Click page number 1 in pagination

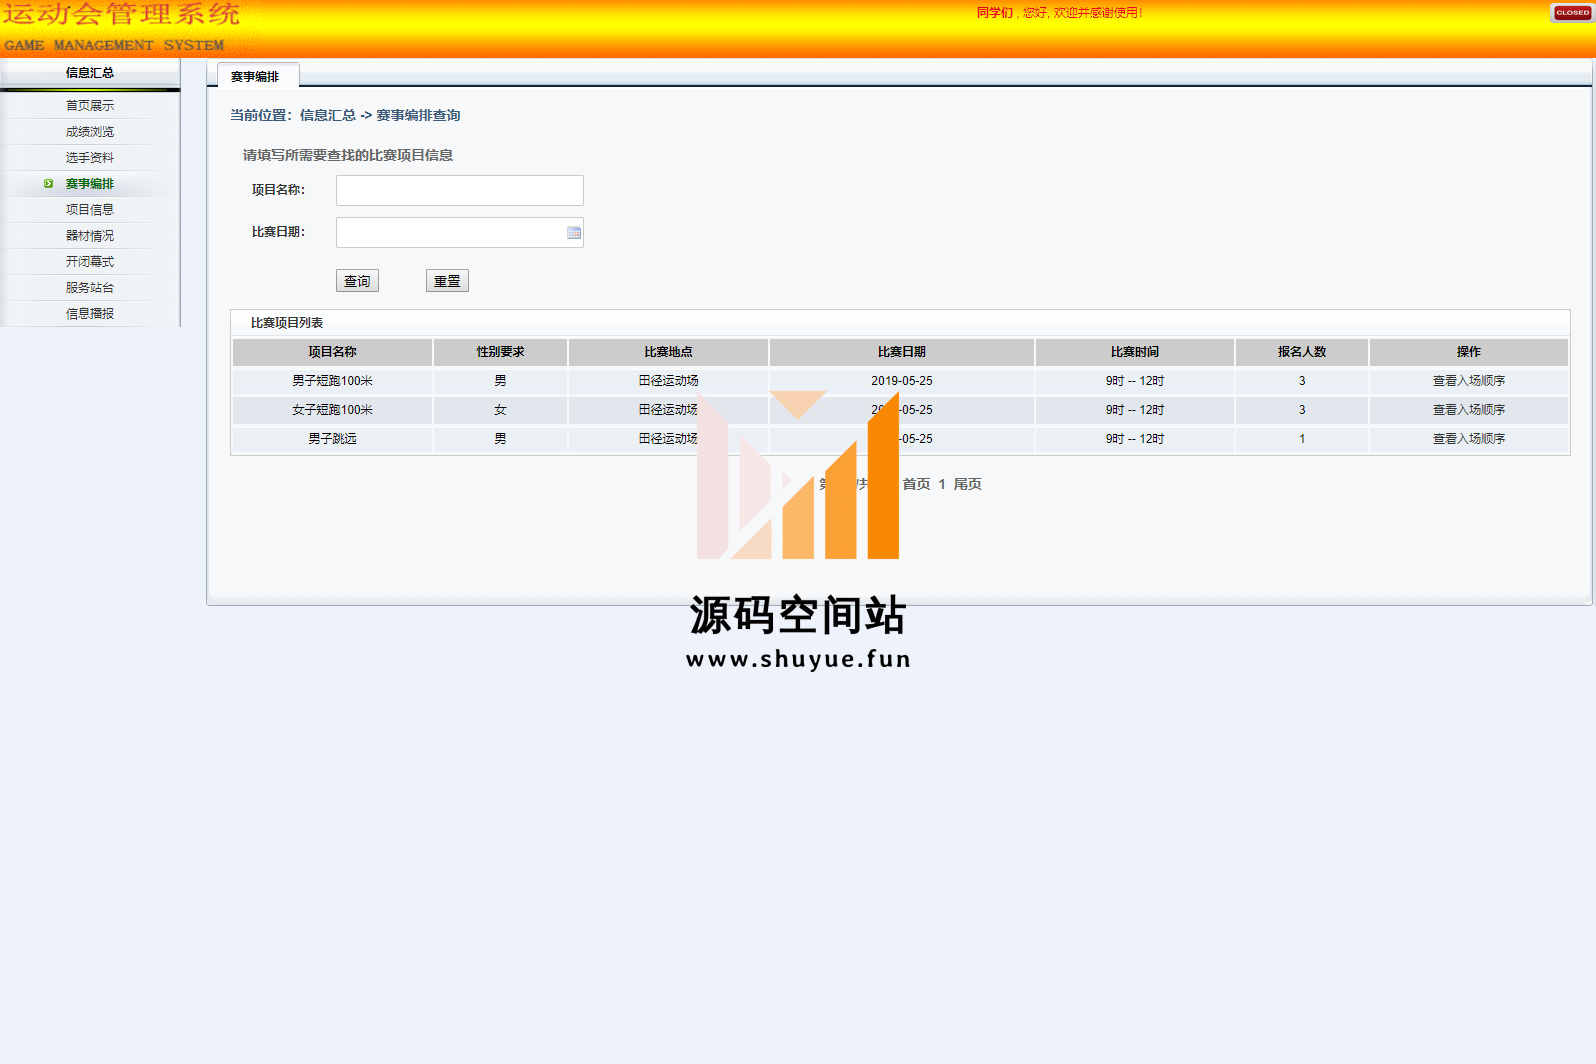tap(942, 484)
